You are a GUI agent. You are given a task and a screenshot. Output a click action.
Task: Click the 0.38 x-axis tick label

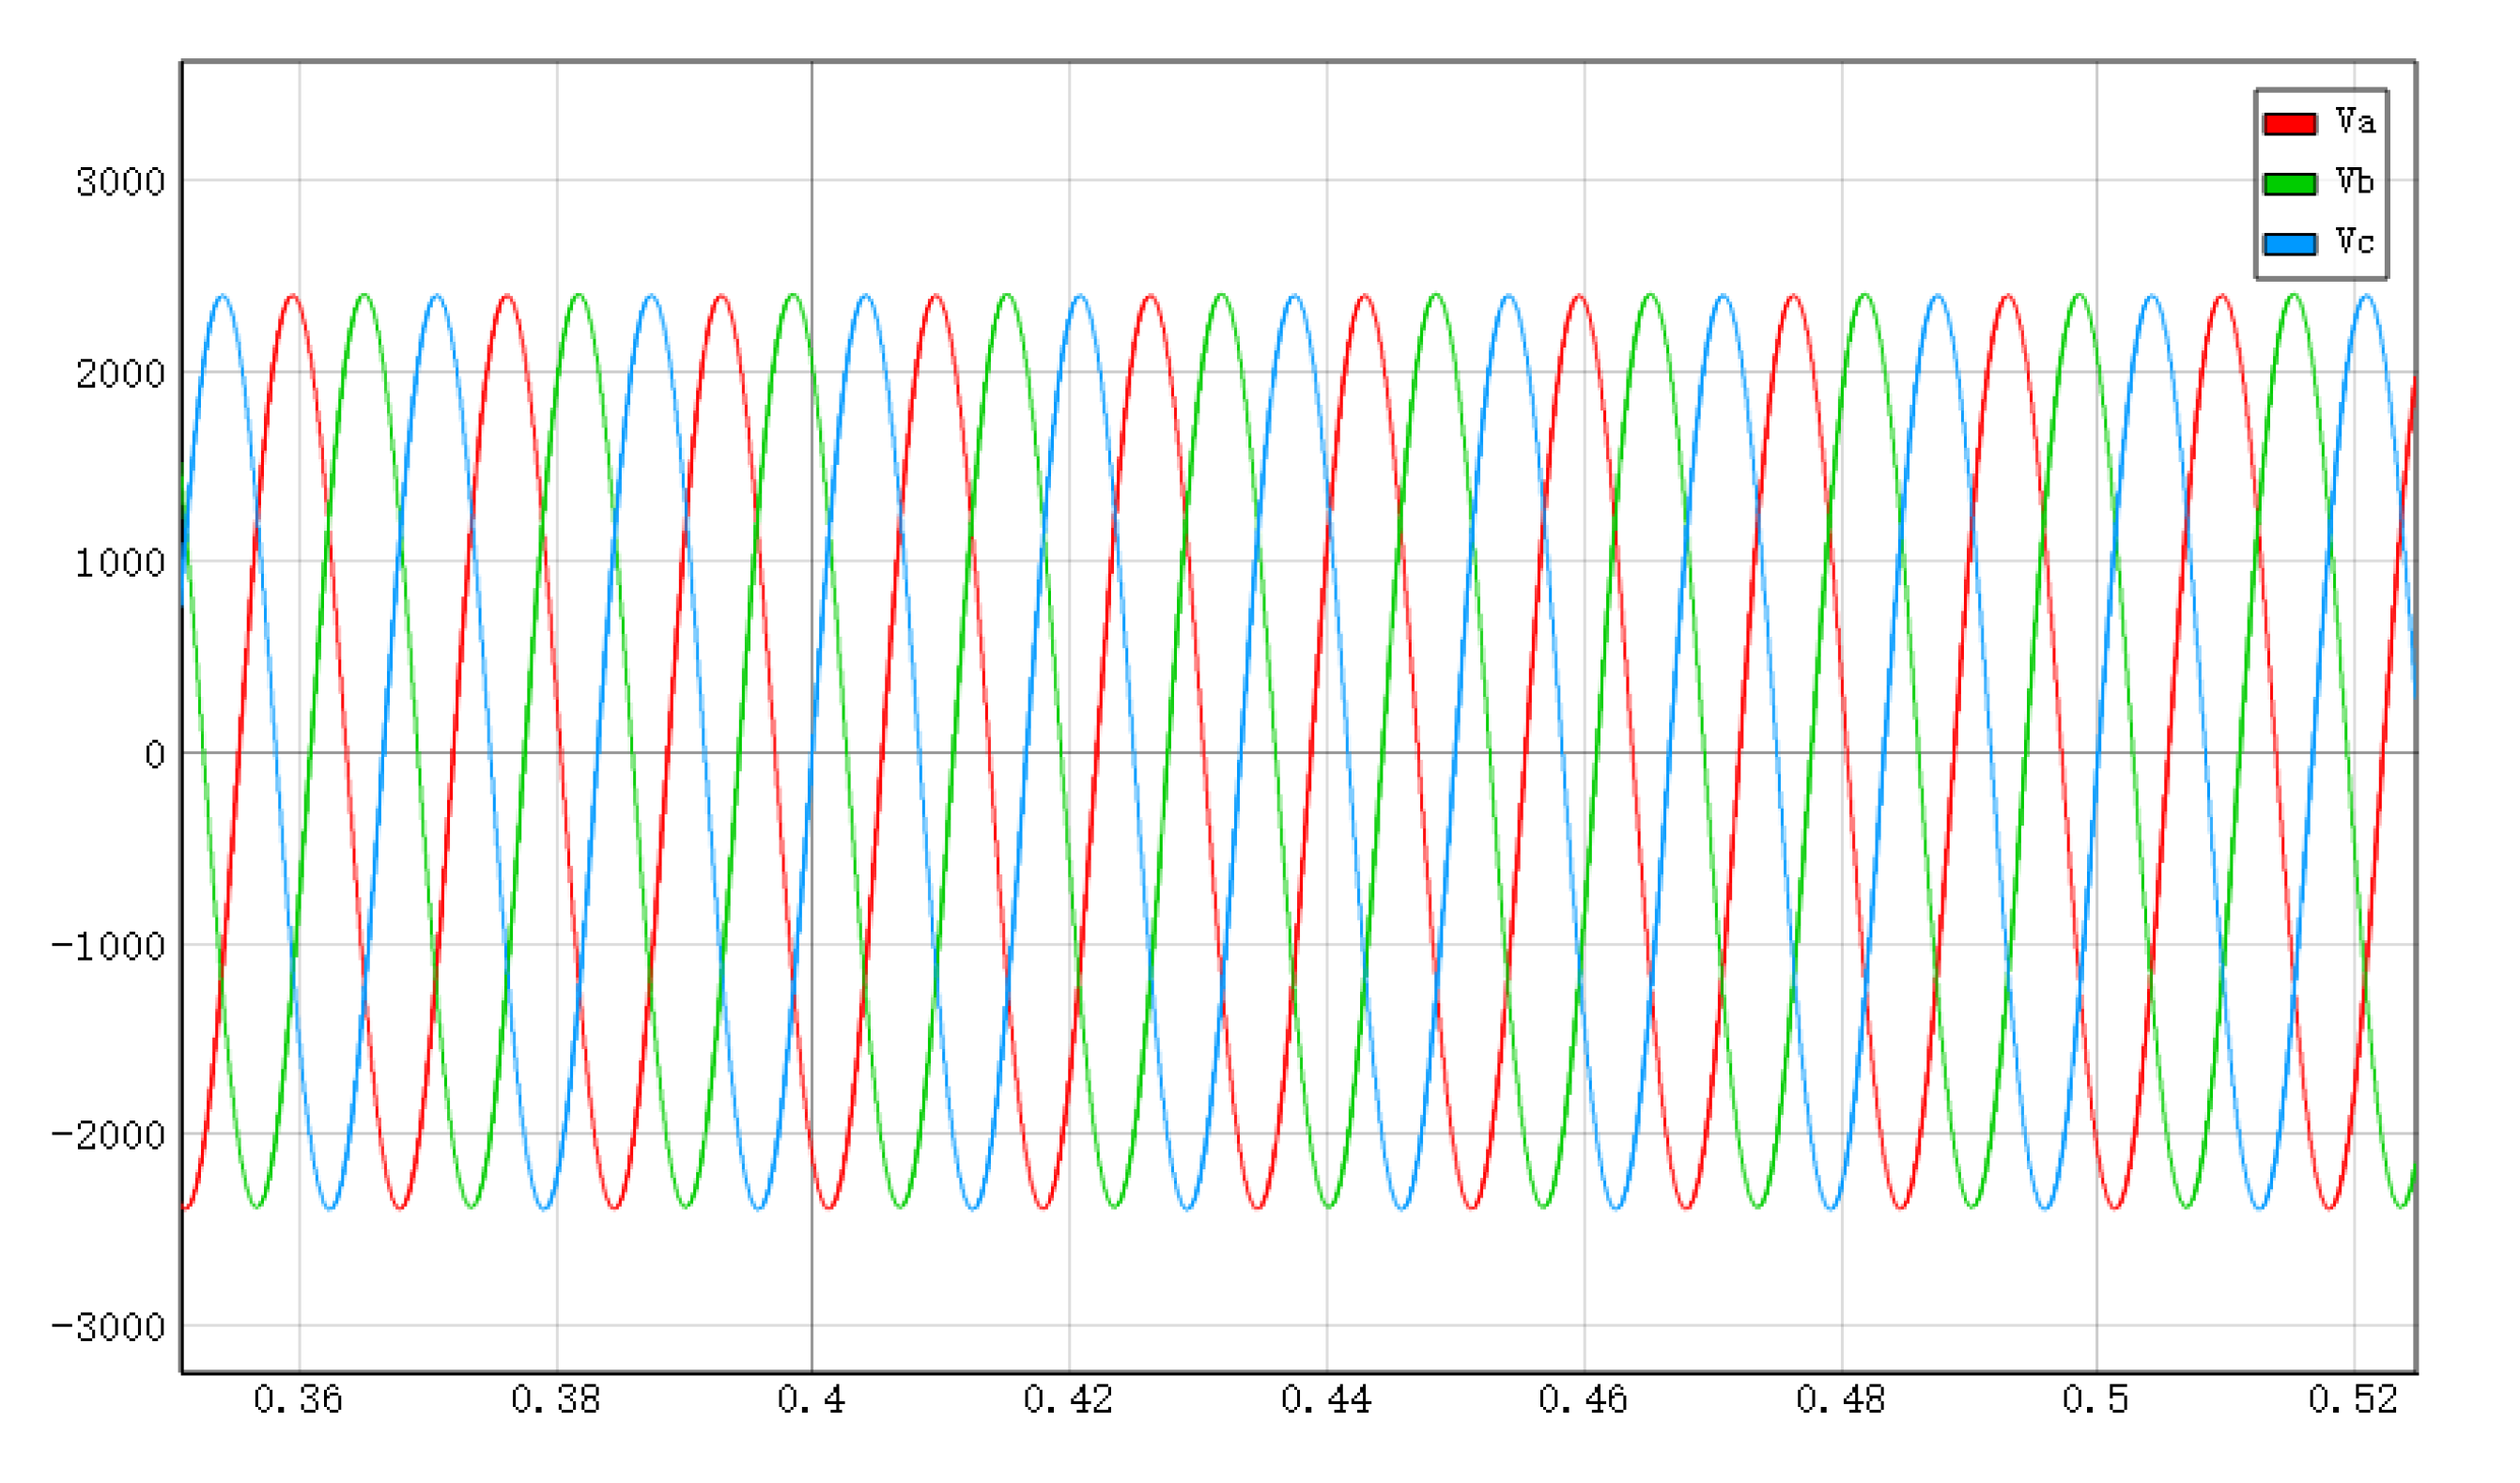556,1401
